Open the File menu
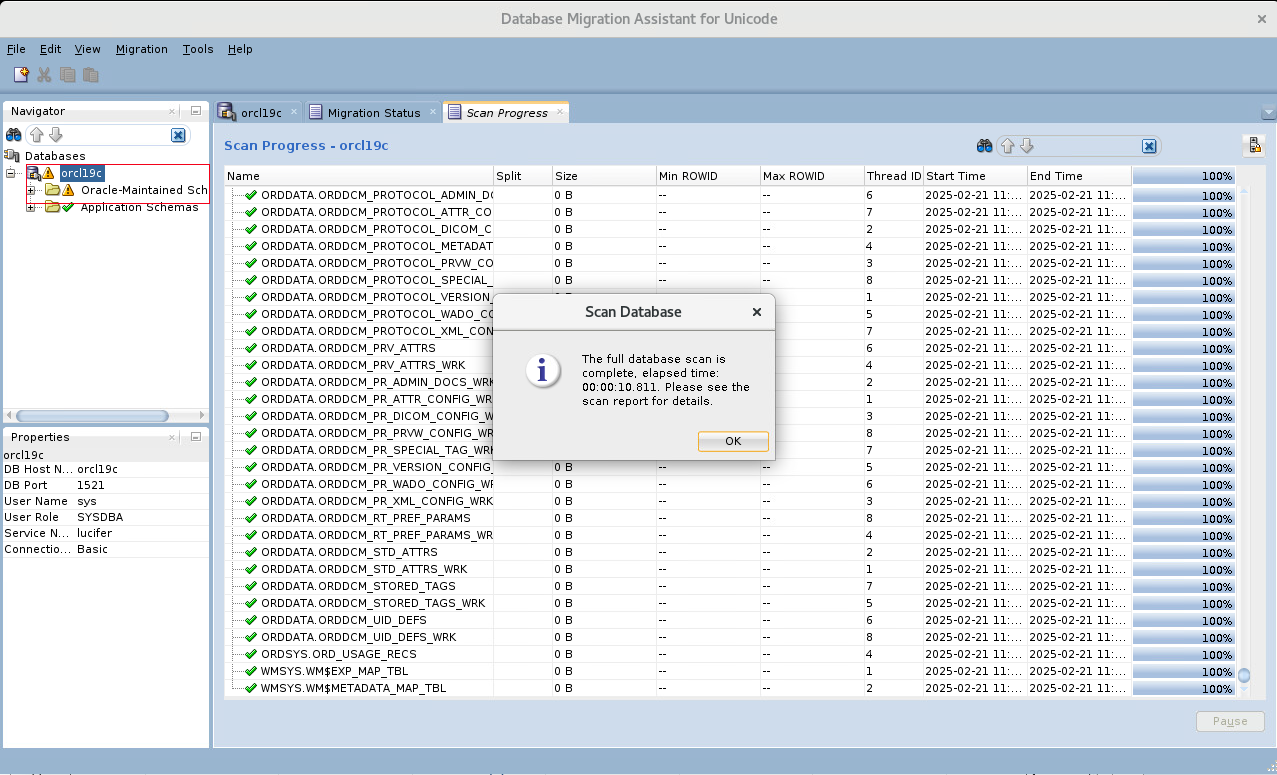The image size is (1277, 775). (16, 49)
